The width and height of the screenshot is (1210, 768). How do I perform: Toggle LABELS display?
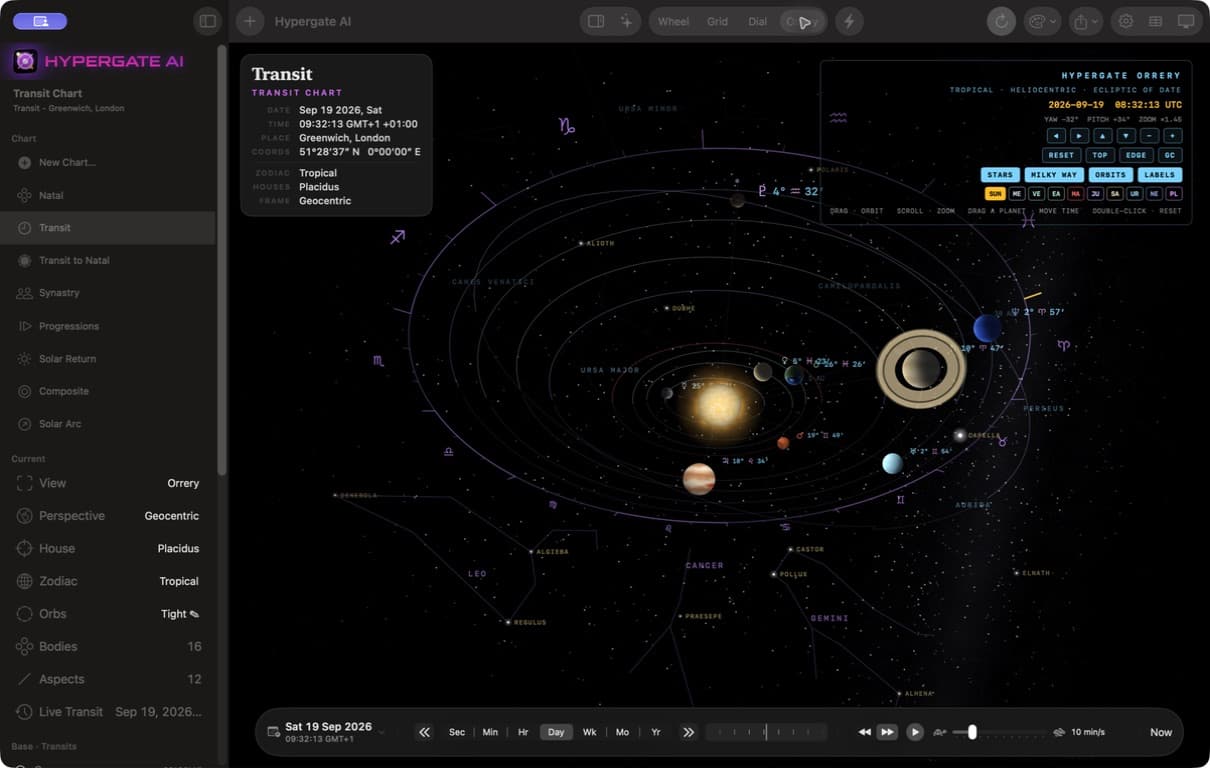coord(1159,175)
